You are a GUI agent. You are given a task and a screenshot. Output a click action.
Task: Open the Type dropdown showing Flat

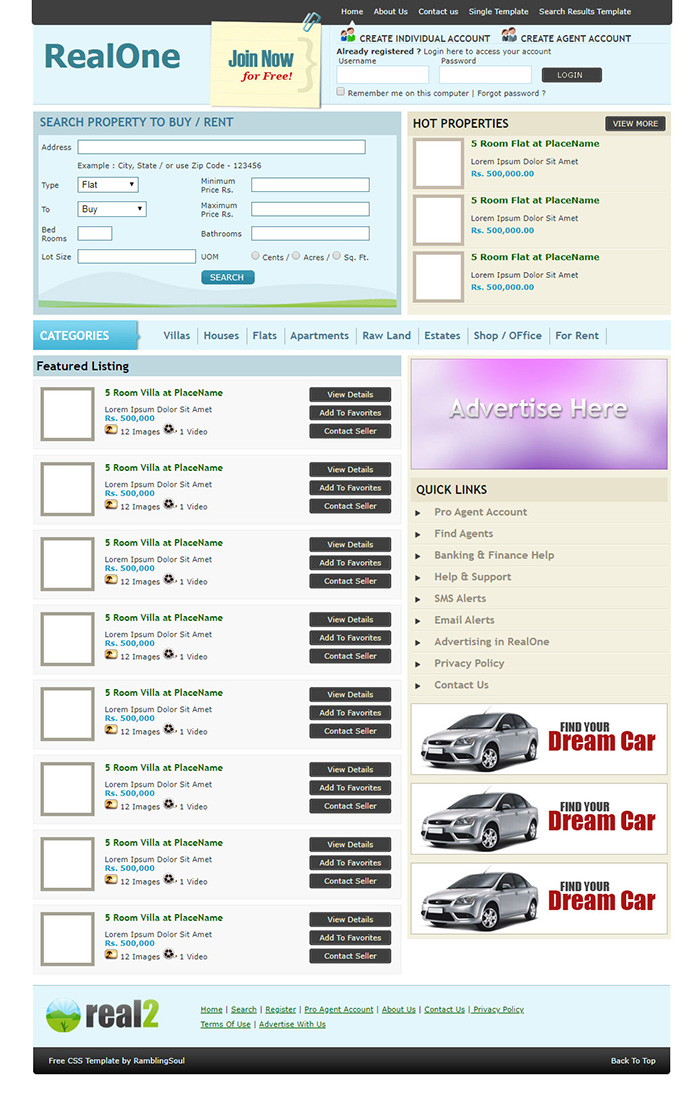click(108, 185)
